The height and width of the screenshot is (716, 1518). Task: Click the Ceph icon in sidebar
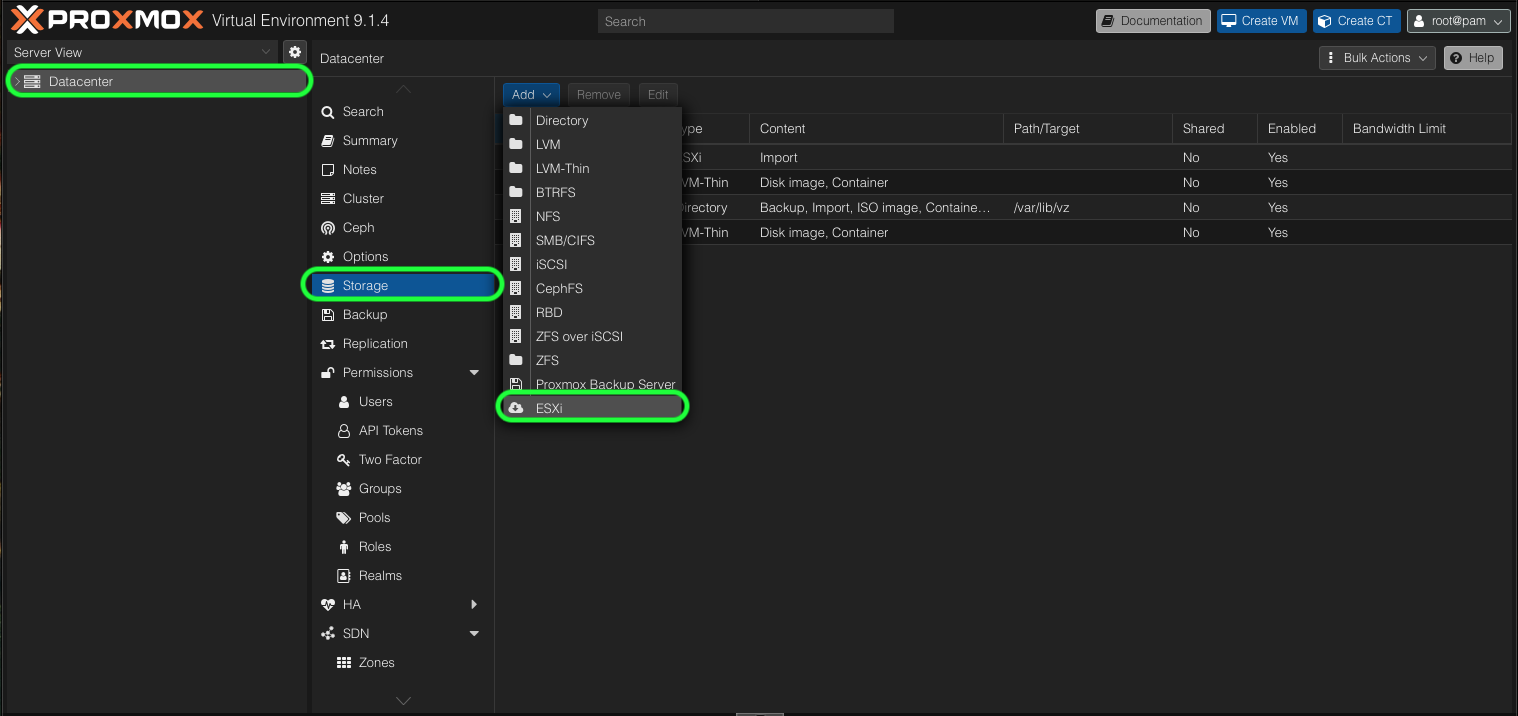[328, 228]
